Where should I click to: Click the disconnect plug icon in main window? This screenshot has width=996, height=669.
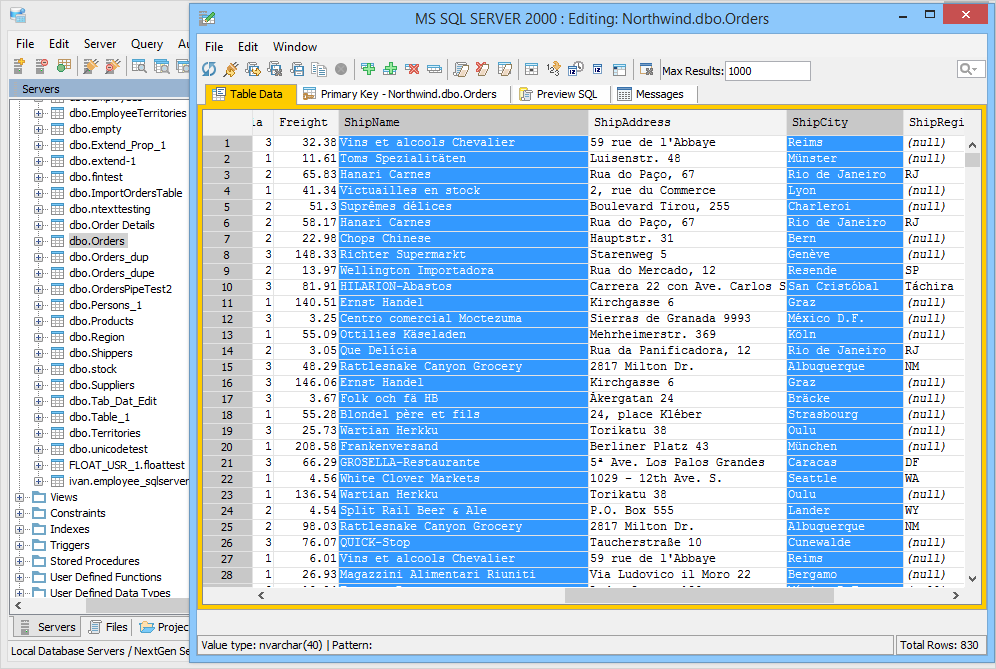pyautogui.click(x=112, y=65)
